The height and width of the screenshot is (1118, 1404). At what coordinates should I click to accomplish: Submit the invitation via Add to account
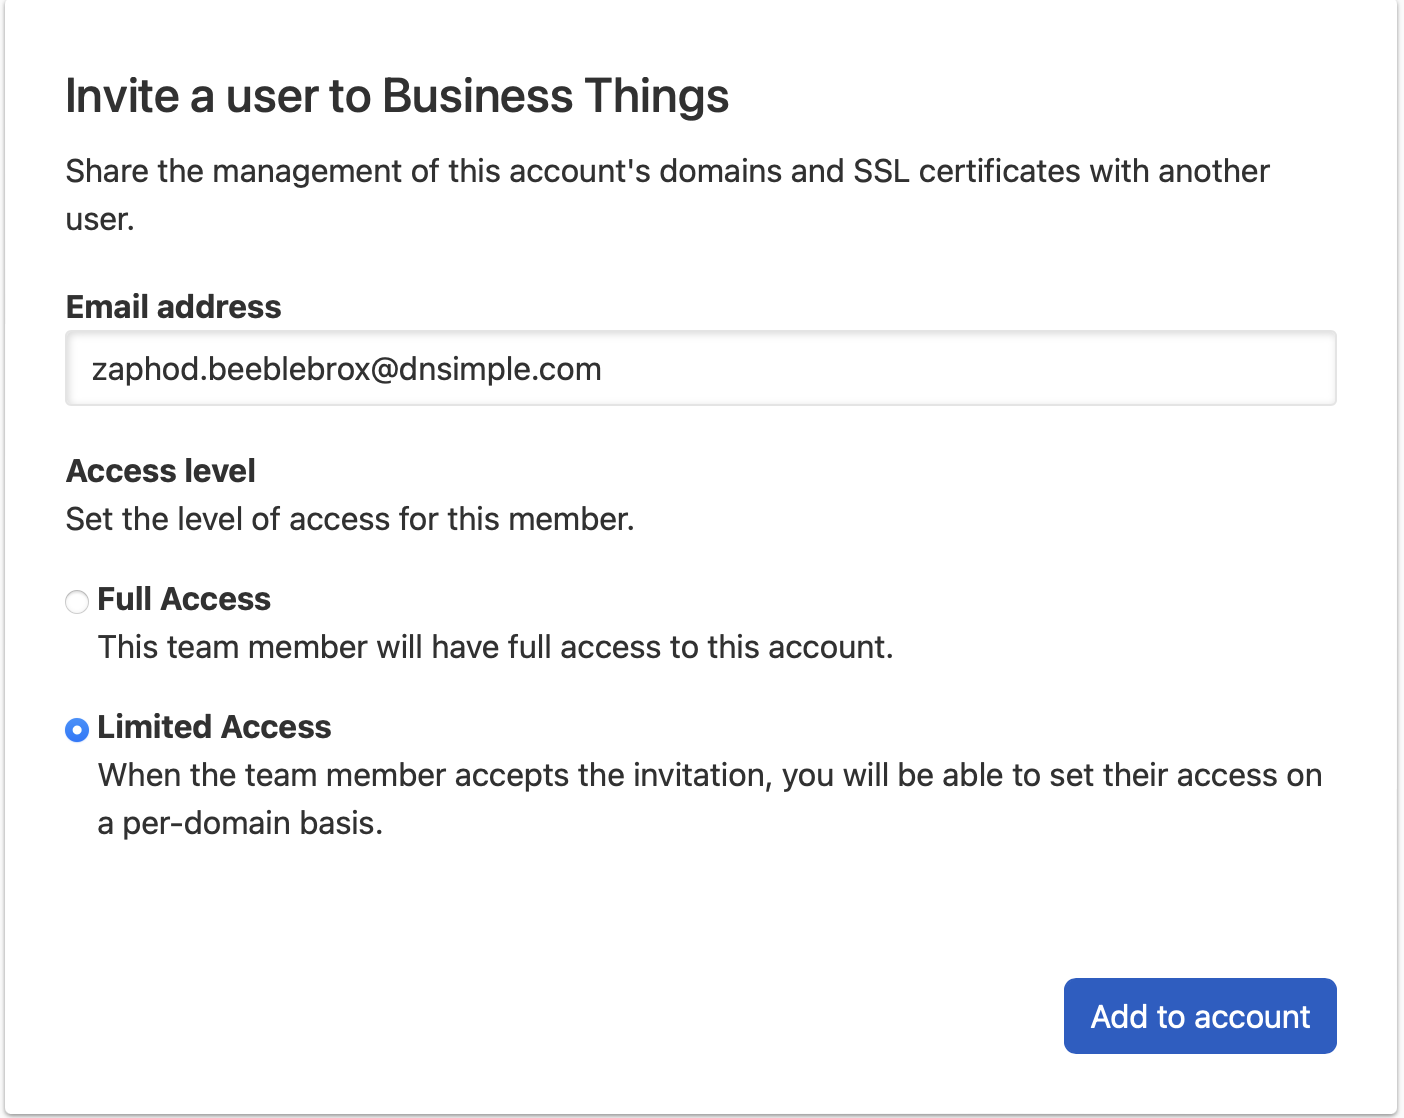click(1199, 1016)
